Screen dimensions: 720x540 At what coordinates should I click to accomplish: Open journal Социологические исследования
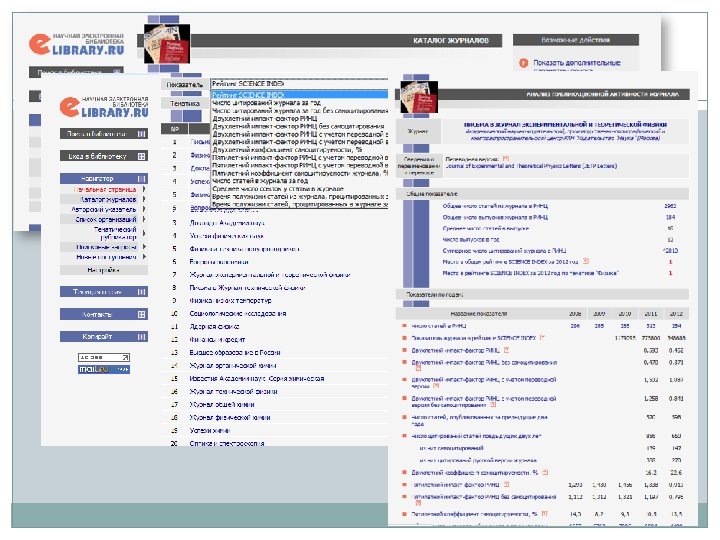[238, 314]
